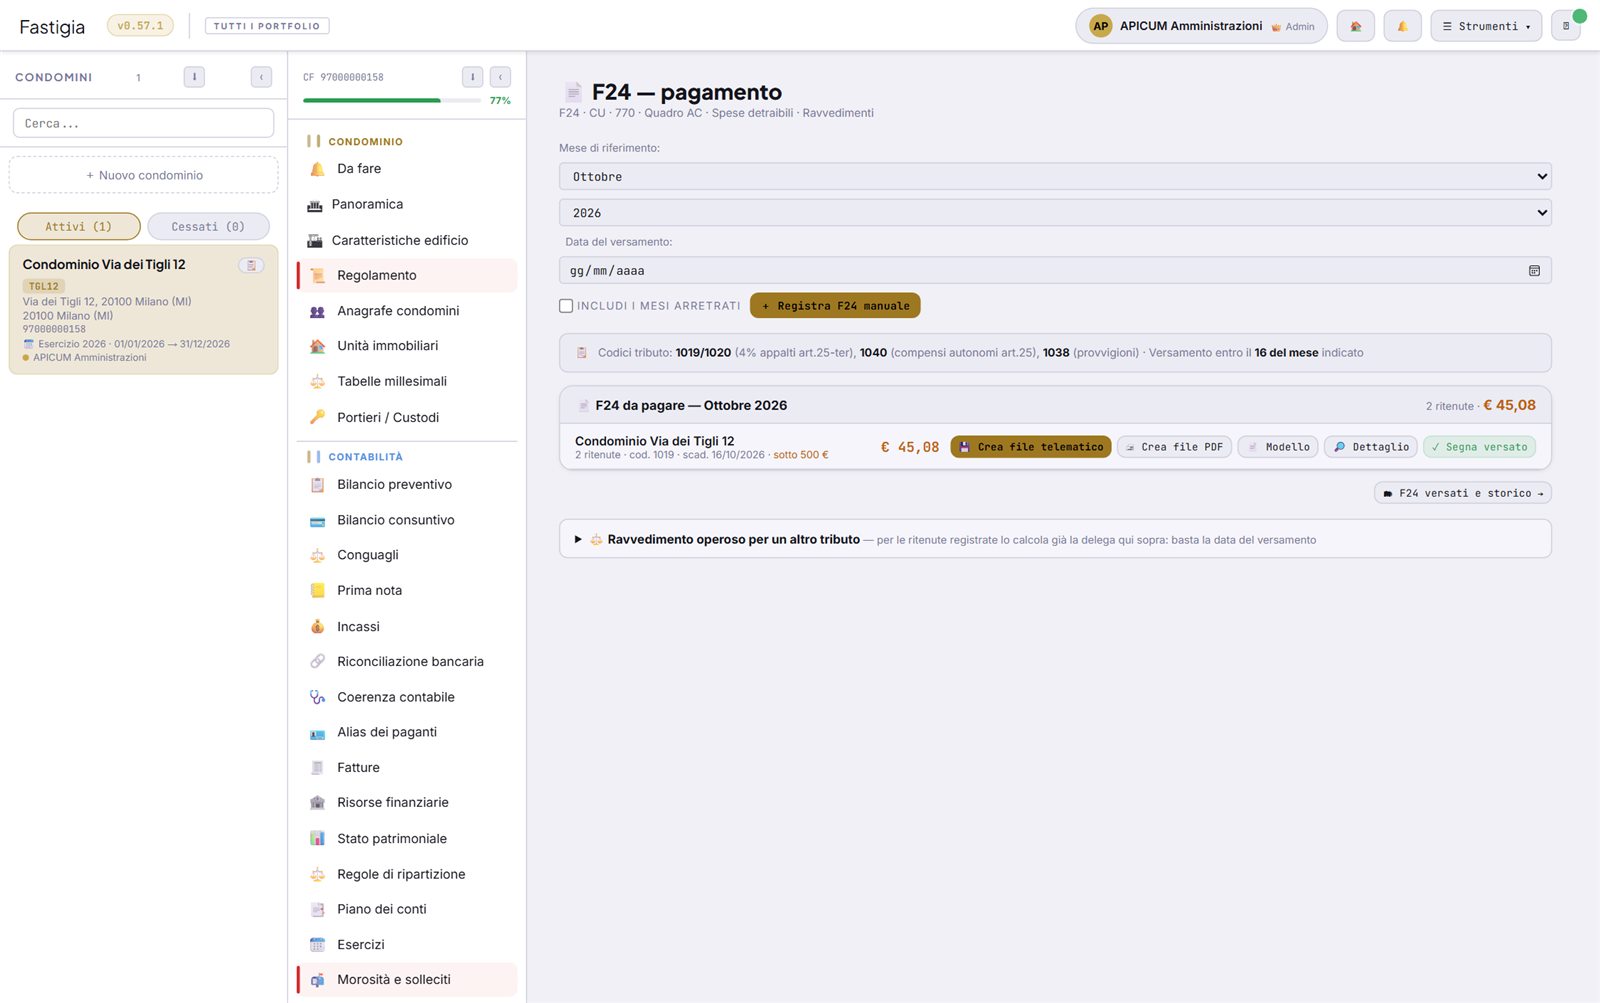
Task: Click the info icon in Condomini header
Action: coord(194,77)
